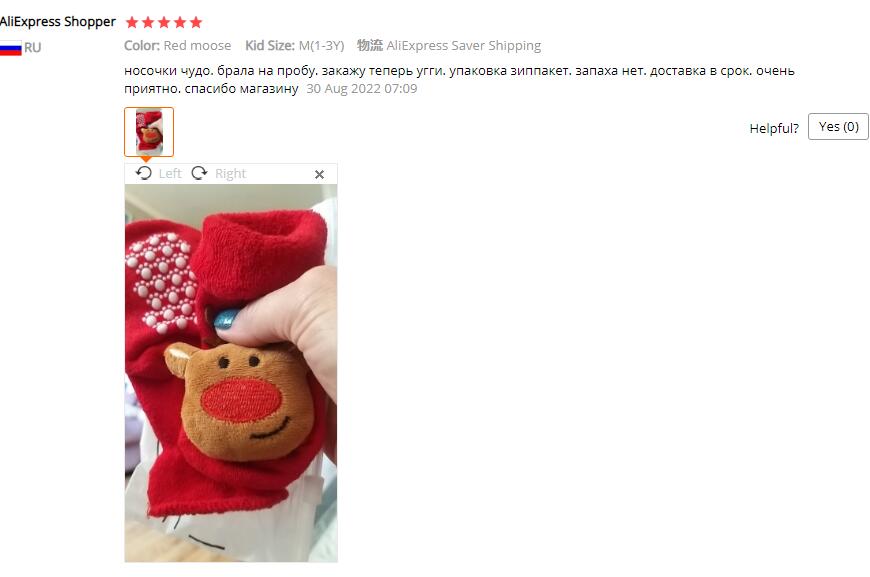870x577 pixels.
Task: Select the small sock review thumbnail
Action: click(x=149, y=132)
